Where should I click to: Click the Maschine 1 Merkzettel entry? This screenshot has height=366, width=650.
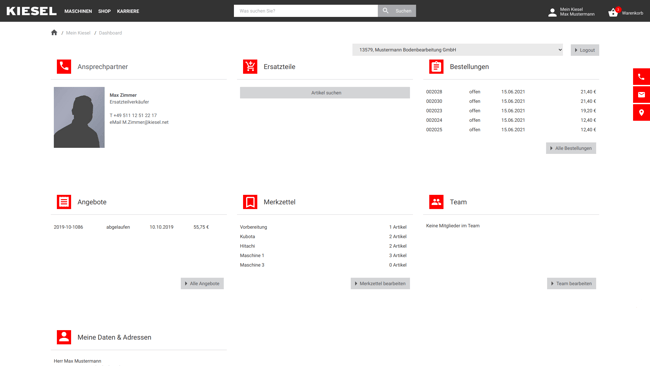(x=252, y=256)
